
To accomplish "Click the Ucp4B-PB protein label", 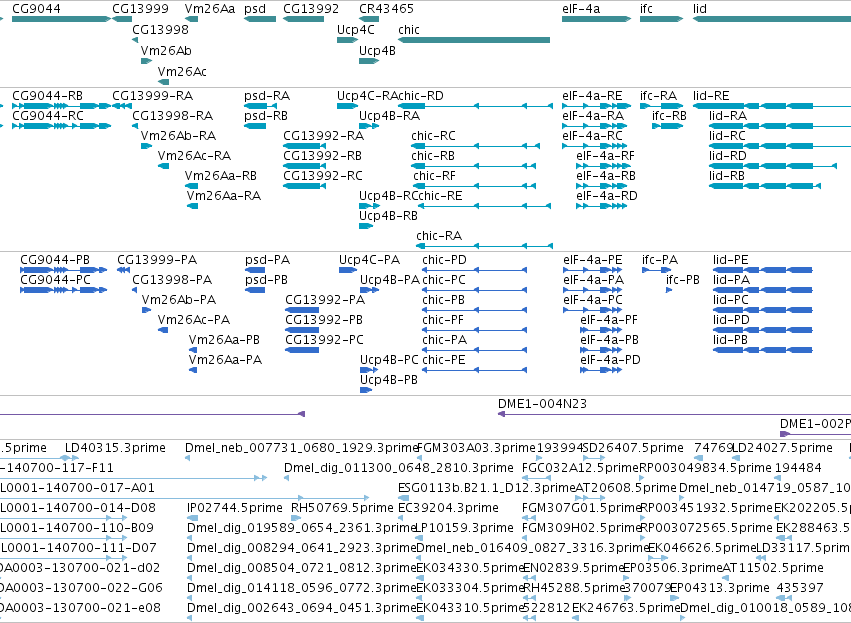I will 389,380.
